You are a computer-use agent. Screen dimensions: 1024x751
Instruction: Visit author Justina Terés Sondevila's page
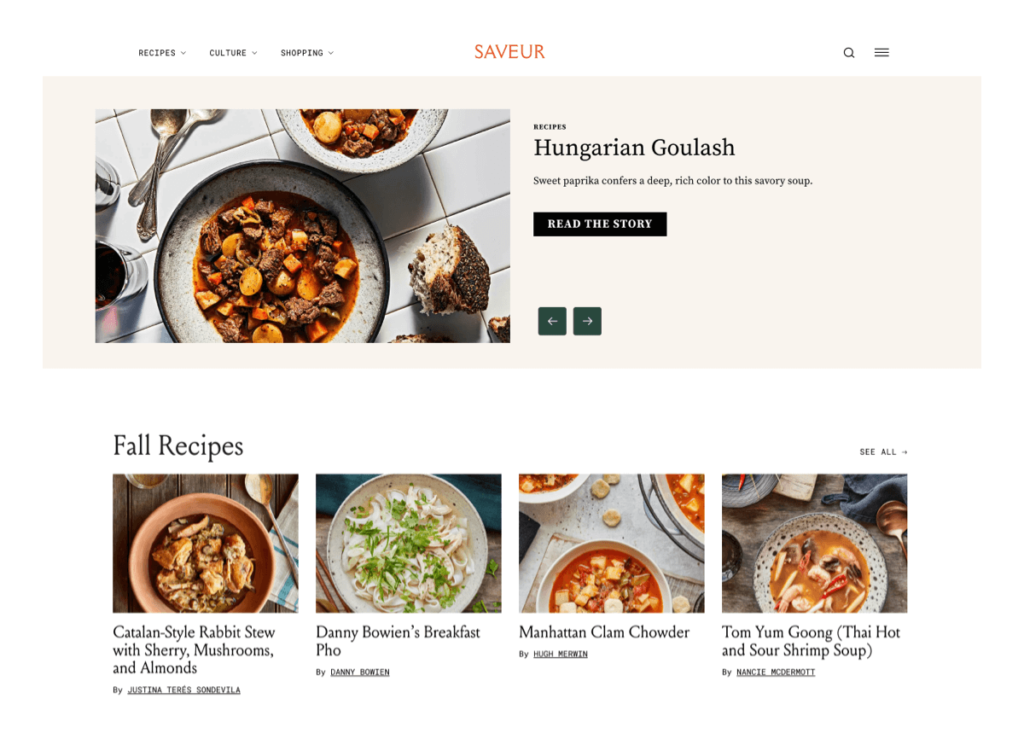[x=184, y=690]
